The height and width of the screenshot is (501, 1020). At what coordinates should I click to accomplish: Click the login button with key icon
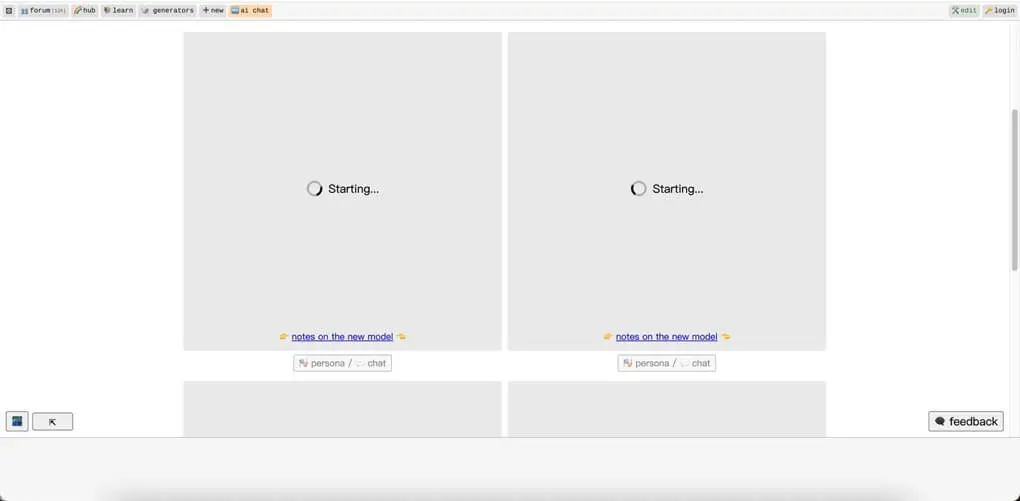(999, 10)
